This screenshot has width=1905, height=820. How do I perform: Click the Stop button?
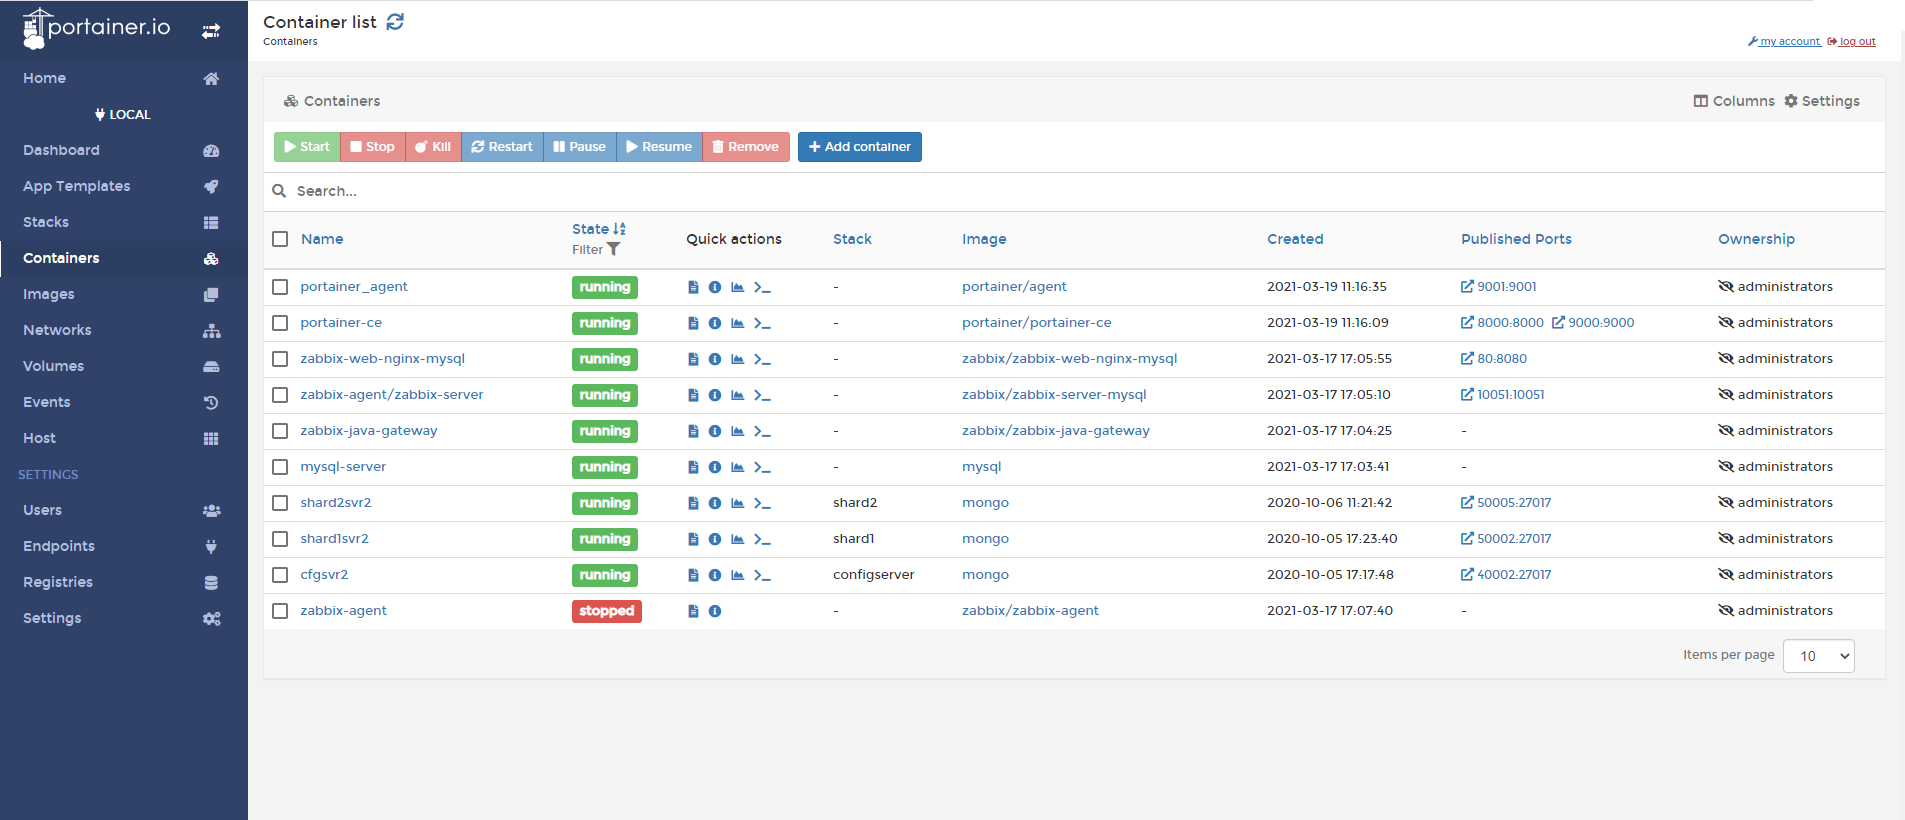(372, 147)
